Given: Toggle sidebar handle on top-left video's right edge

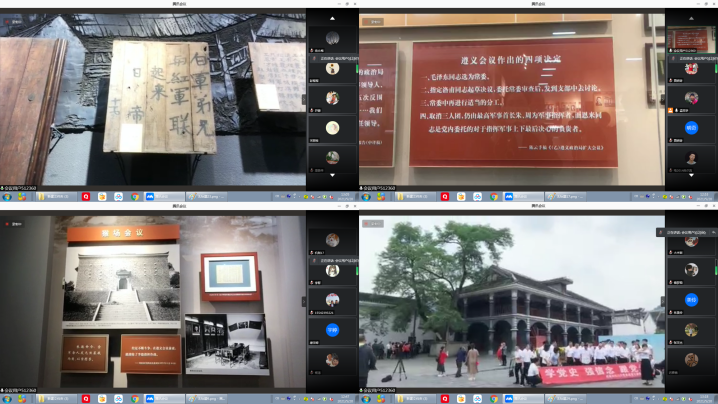Looking at the screenshot, I should (306, 100).
